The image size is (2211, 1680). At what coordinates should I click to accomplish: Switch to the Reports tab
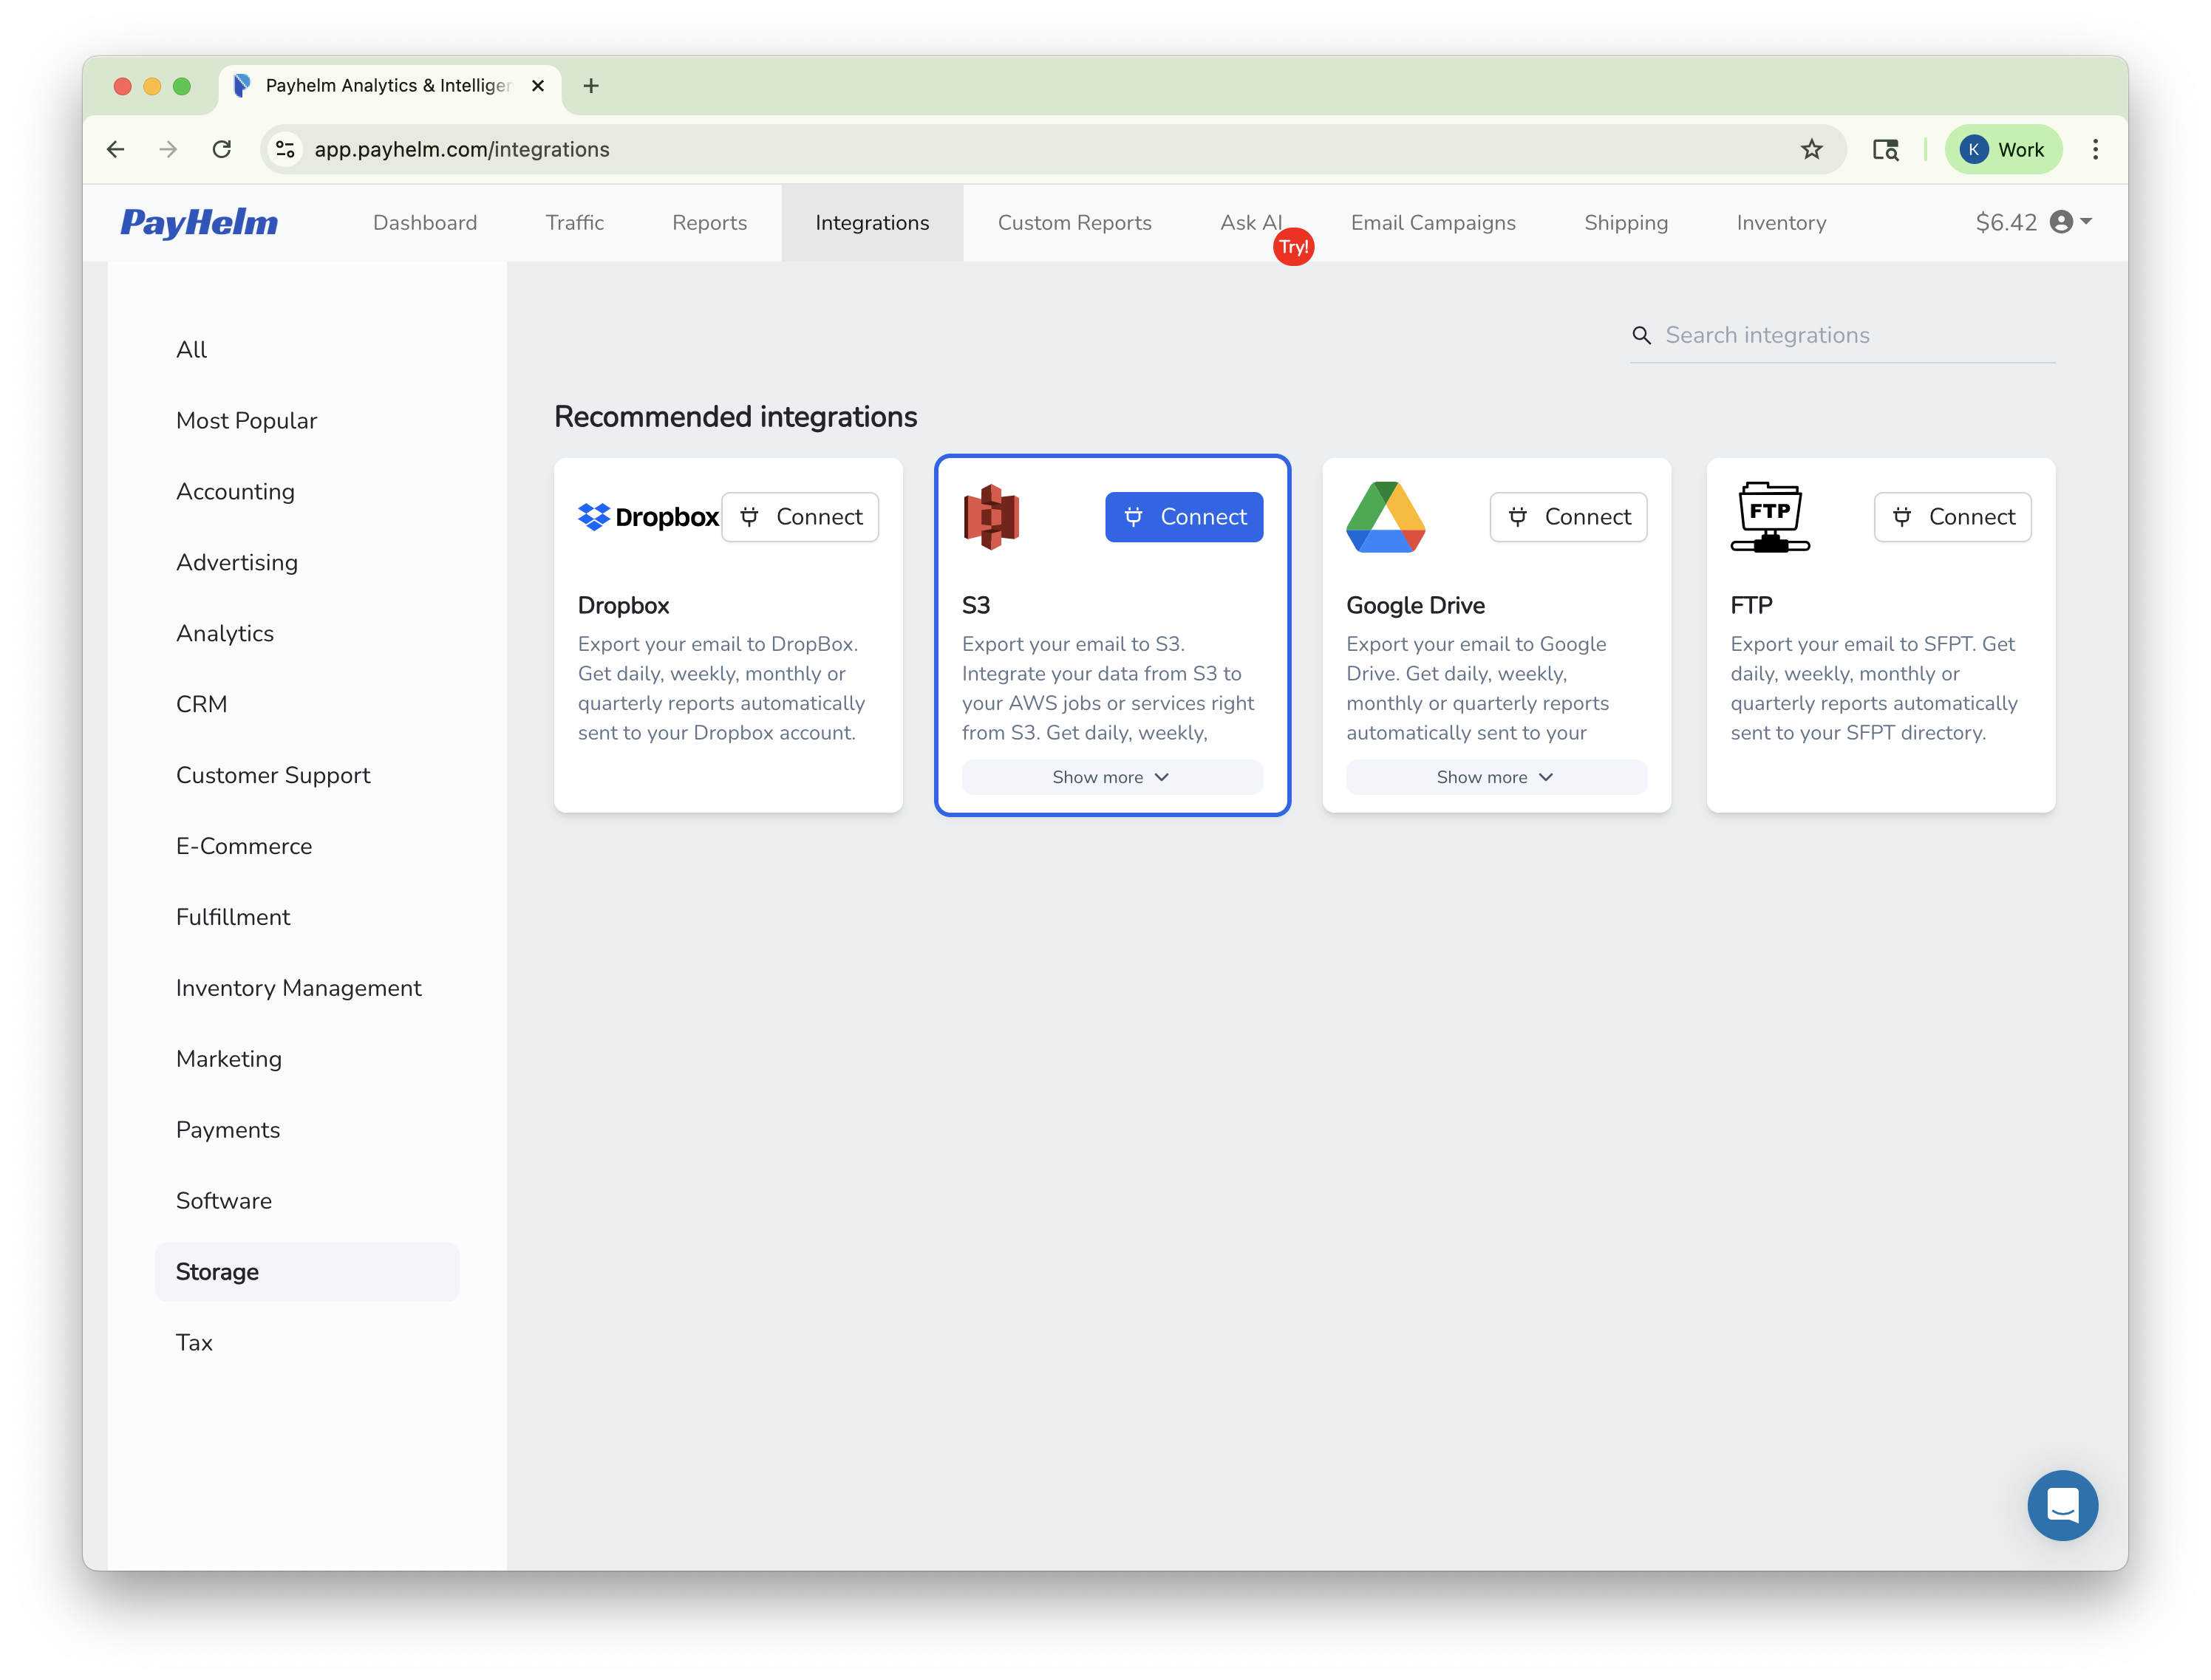[x=709, y=222]
